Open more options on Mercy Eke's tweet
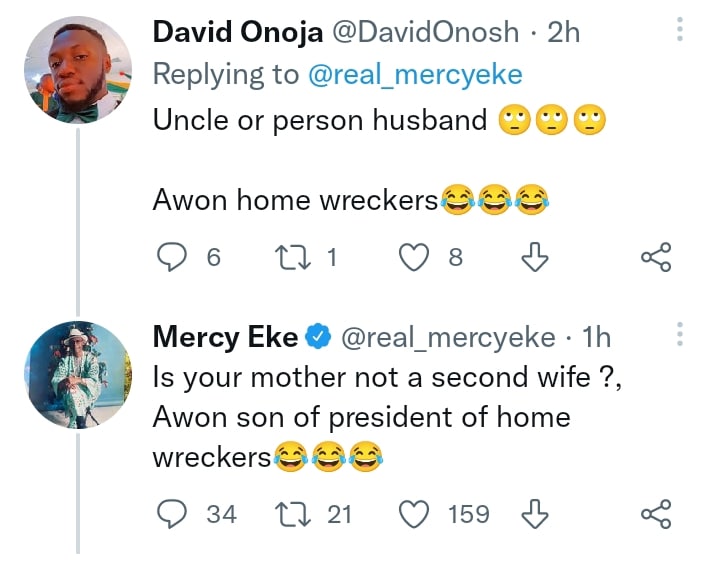The height and width of the screenshot is (562, 720). coord(680,335)
